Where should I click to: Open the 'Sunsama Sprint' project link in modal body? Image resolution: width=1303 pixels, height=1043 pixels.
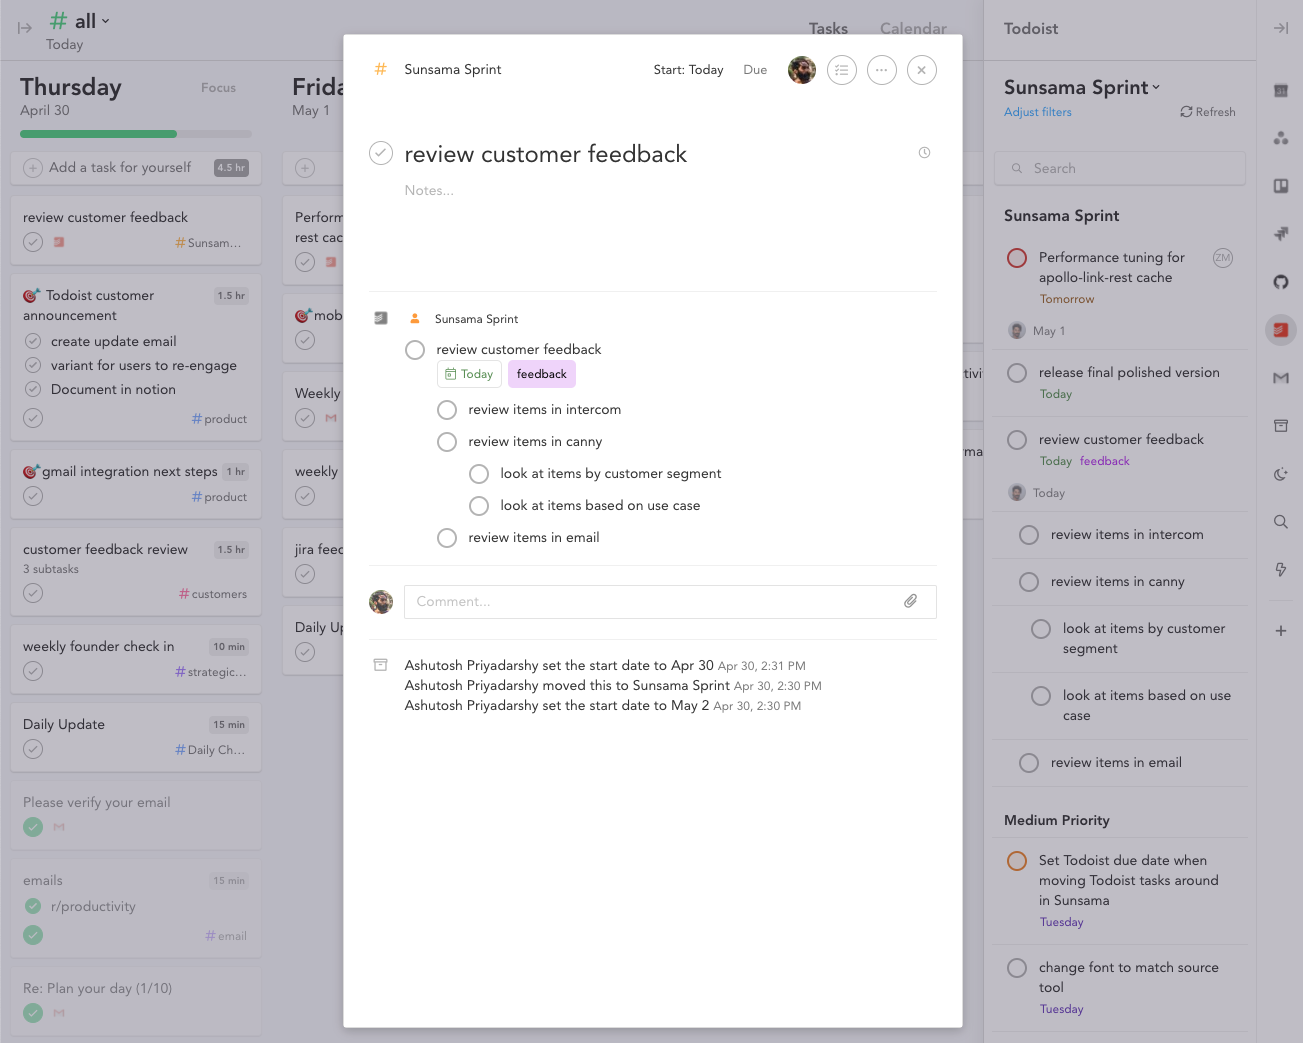point(476,319)
